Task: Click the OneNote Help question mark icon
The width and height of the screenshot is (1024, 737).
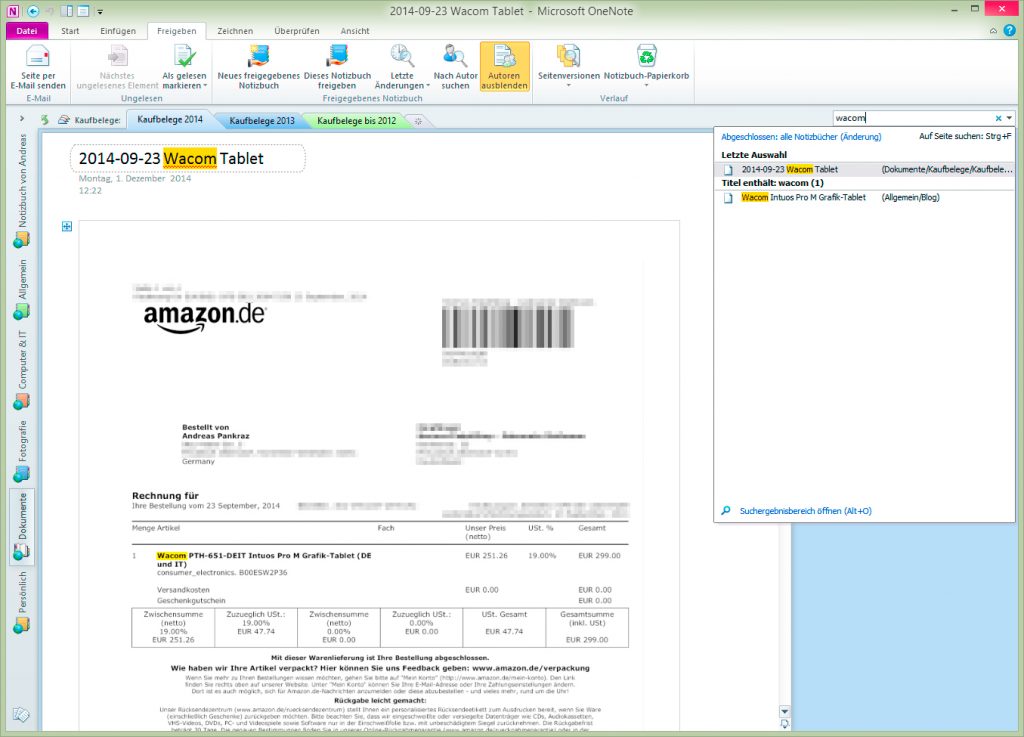Action: [x=1009, y=30]
